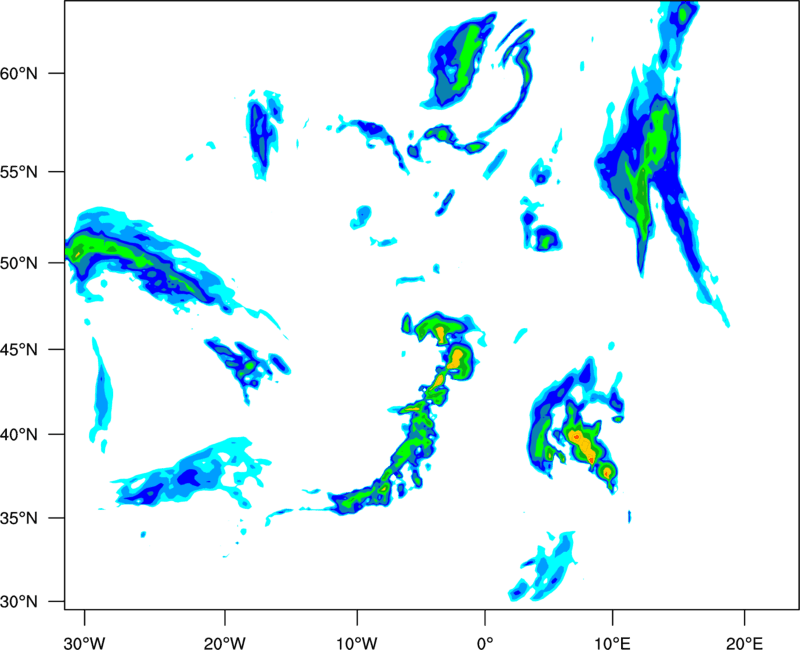Click the 30°N latitude label

[19, 602]
